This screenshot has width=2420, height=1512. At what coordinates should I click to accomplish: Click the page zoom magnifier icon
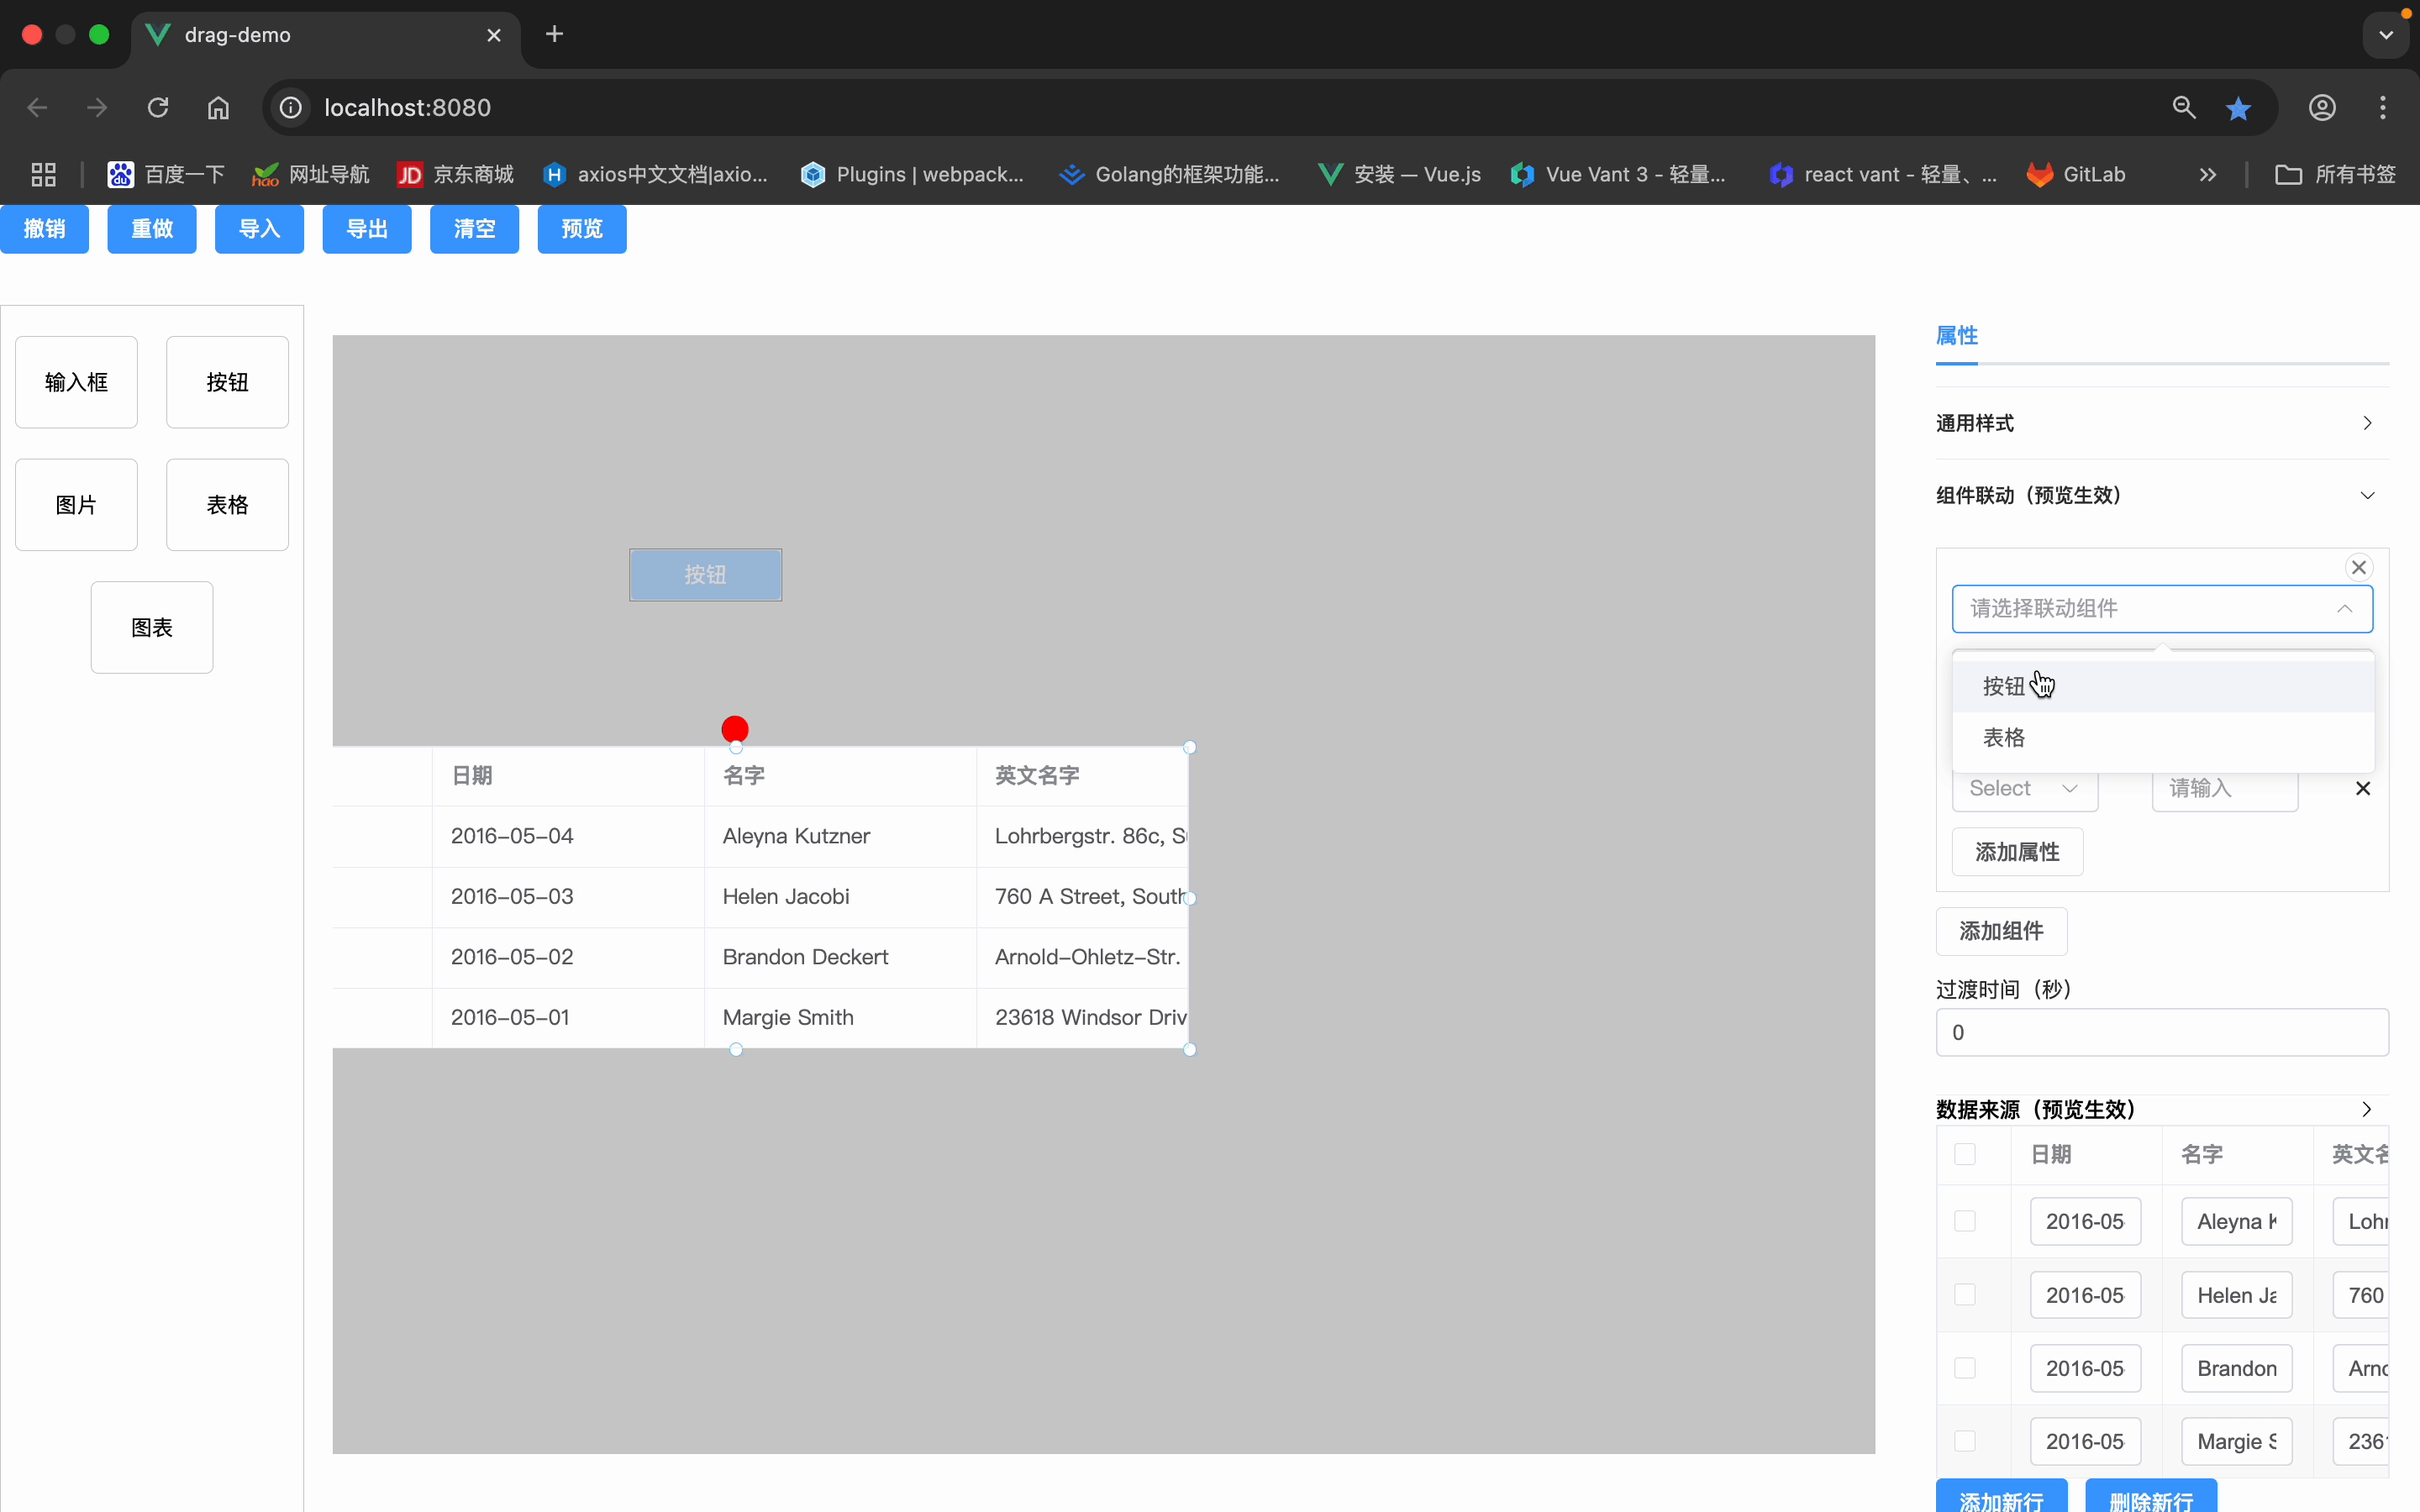tap(2184, 107)
